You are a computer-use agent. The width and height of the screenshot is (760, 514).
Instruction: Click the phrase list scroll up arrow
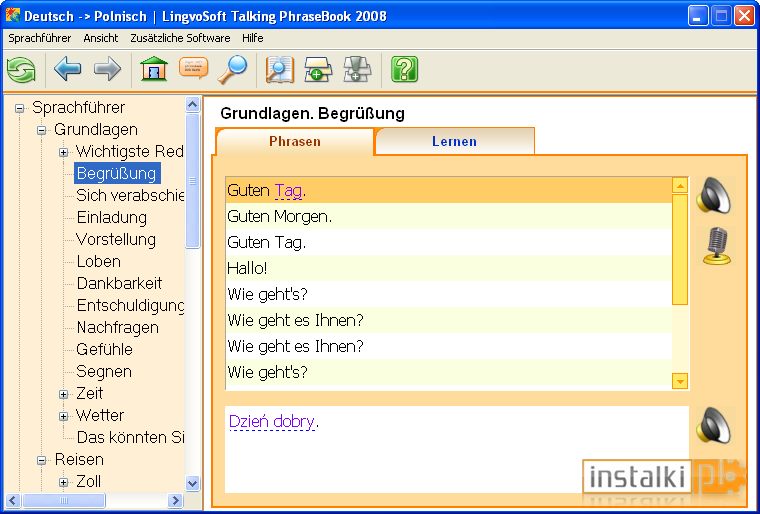pyautogui.click(x=681, y=186)
